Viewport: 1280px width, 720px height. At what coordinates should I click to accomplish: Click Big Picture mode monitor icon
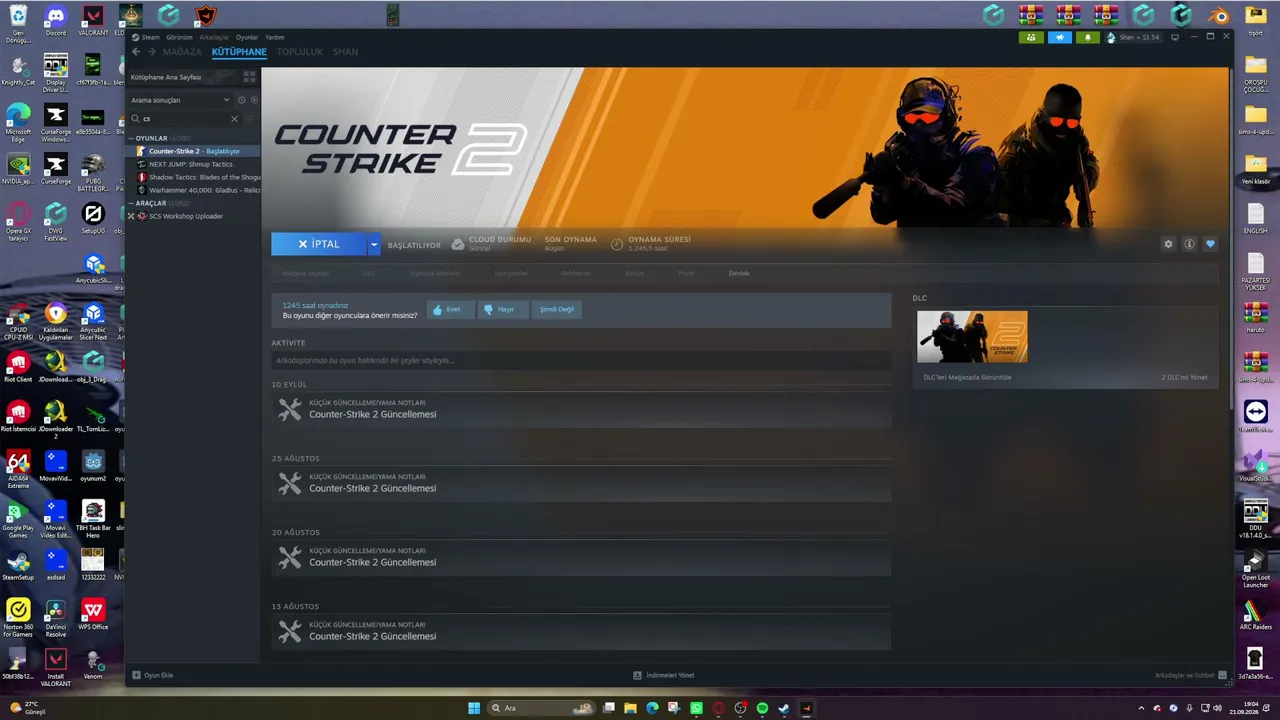1175,37
